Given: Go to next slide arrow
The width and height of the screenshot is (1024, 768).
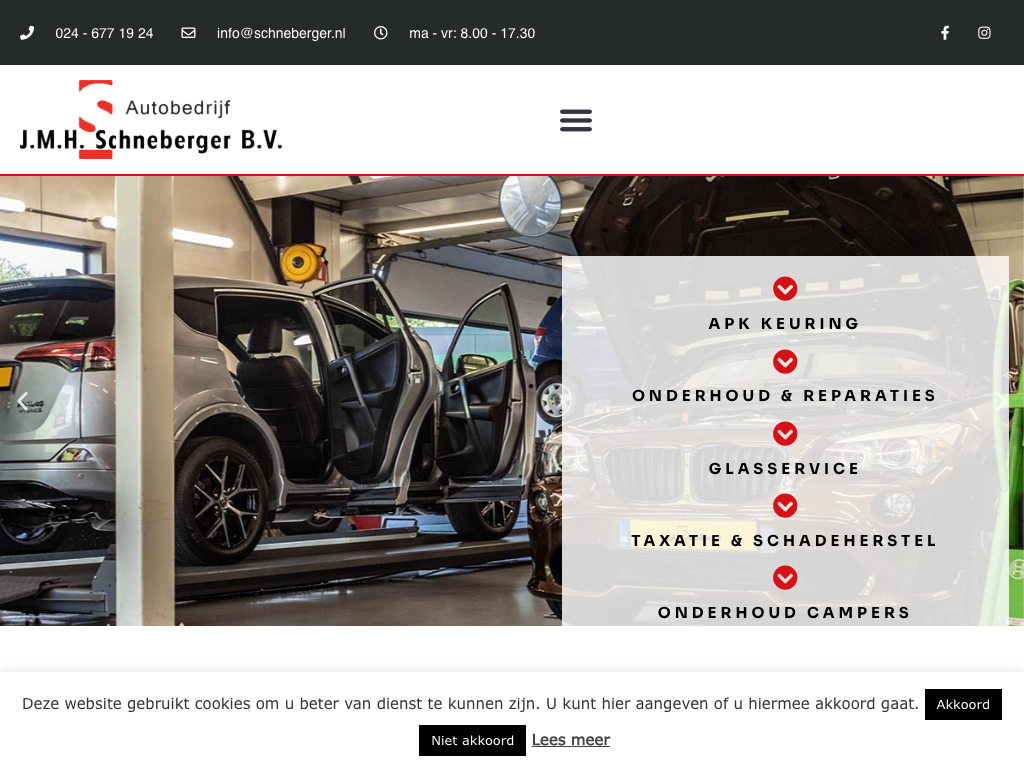Looking at the screenshot, I should [x=1001, y=401].
